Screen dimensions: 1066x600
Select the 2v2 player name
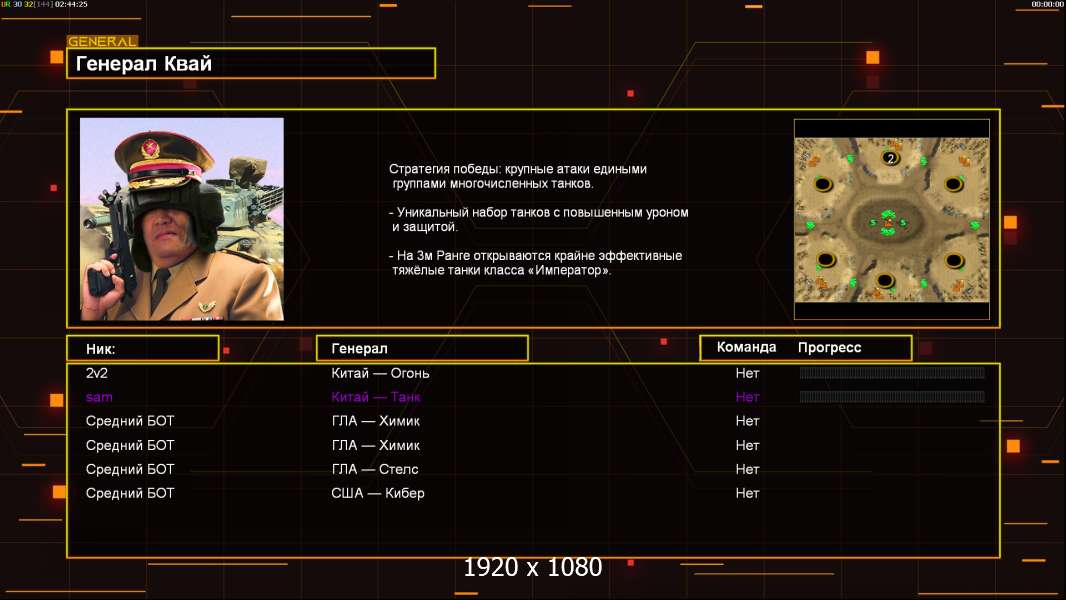pyautogui.click(x=97, y=373)
